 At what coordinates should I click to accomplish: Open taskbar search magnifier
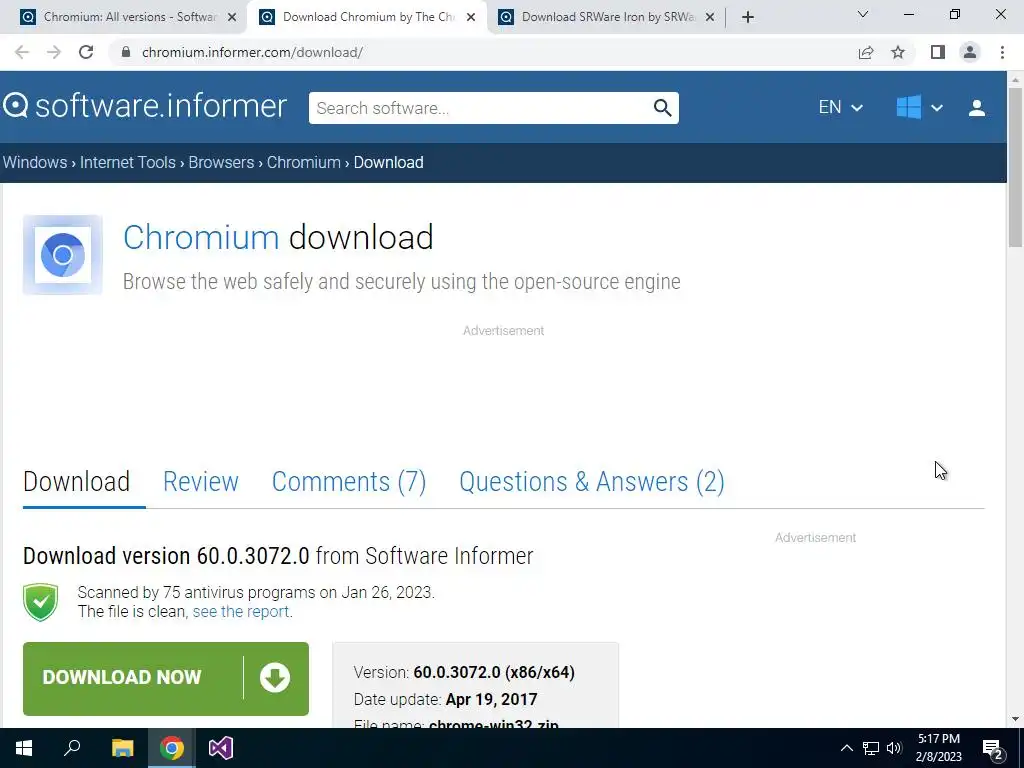pyautogui.click(x=72, y=748)
